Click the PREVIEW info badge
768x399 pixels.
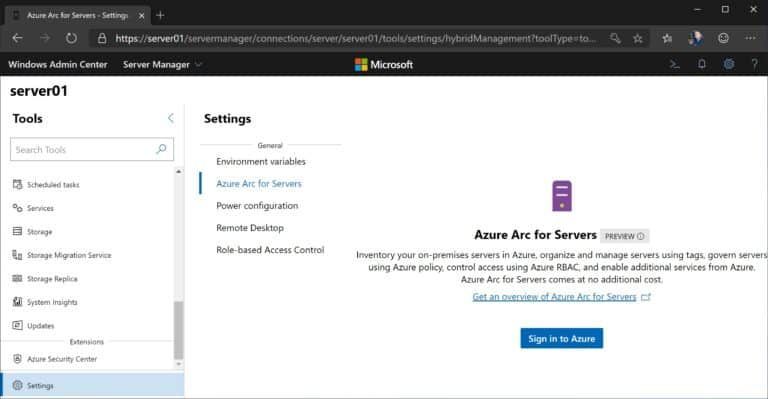[x=624, y=236]
